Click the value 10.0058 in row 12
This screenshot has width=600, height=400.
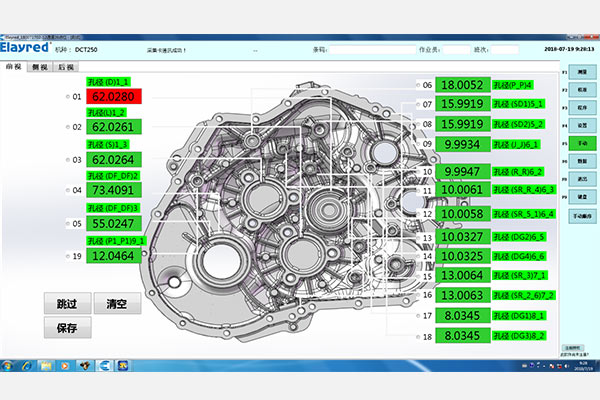[463, 214]
